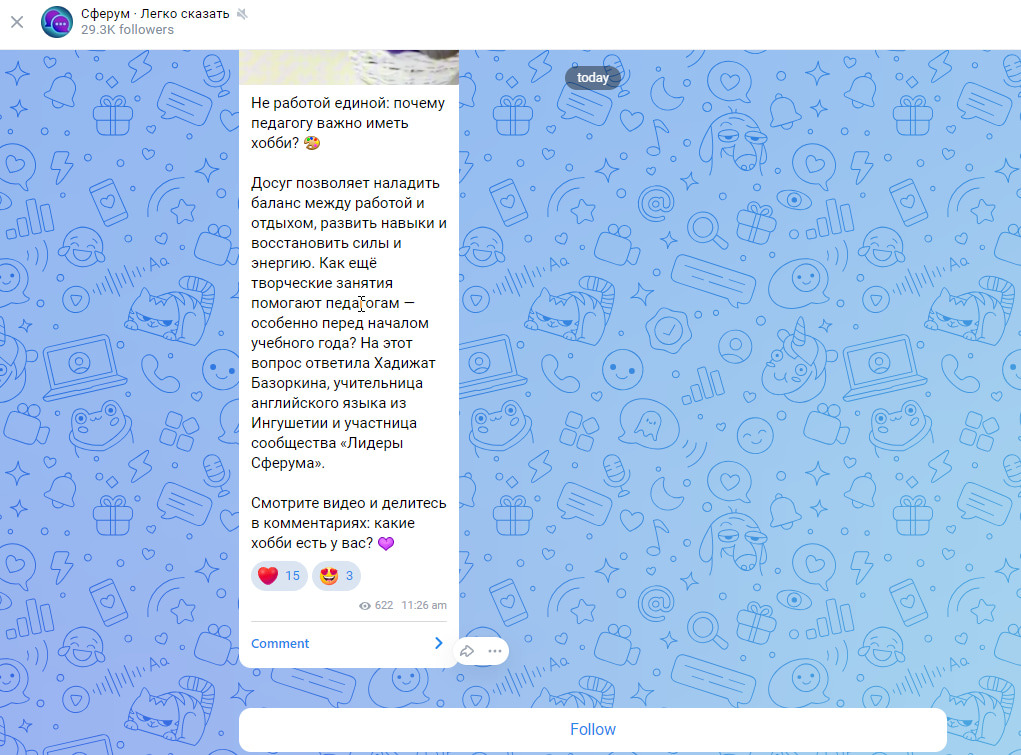Click the 622 views count

[384, 605]
